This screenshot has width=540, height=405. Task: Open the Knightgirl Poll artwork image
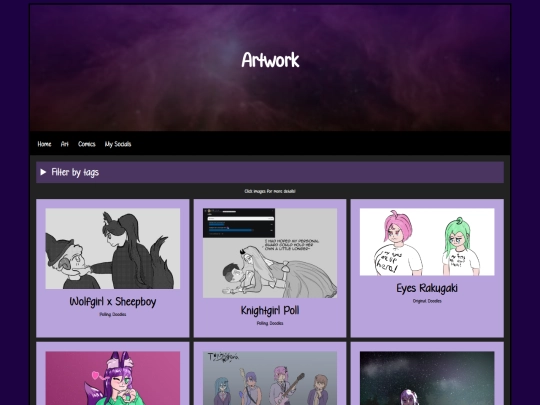(270, 253)
